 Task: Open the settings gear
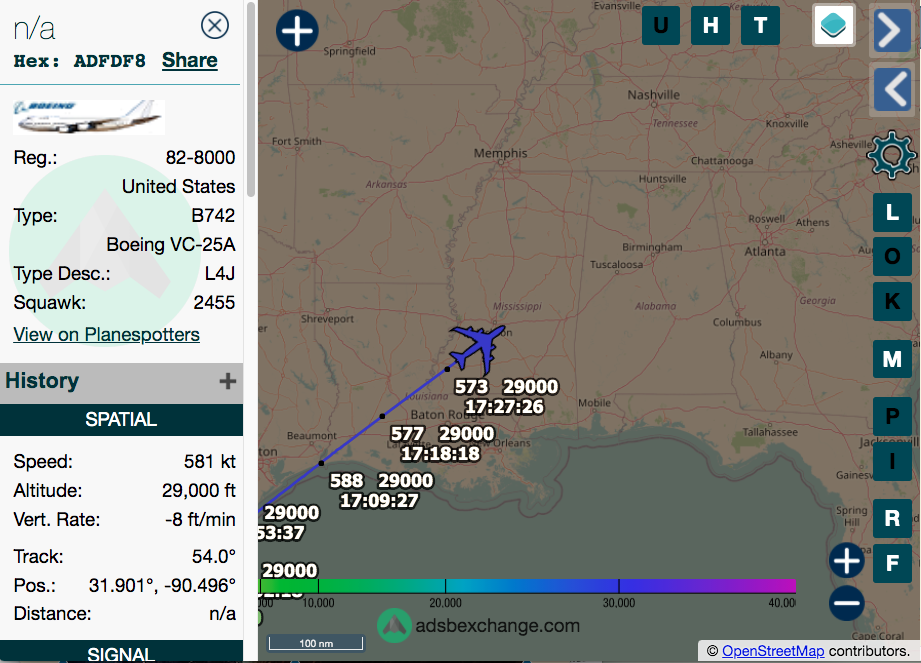(892, 155)
